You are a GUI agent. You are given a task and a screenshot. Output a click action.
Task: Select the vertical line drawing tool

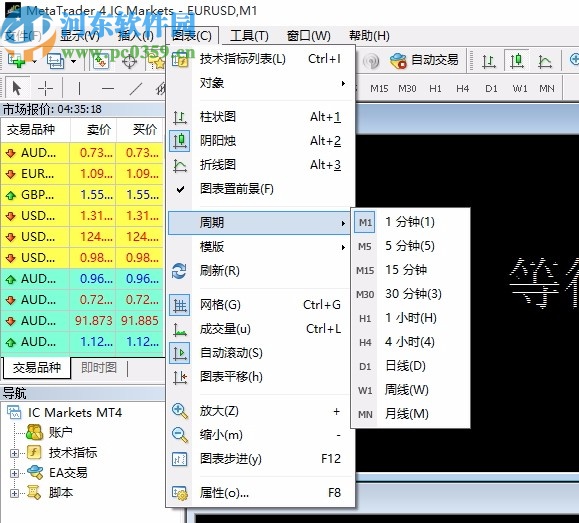(x=79, y=89)
